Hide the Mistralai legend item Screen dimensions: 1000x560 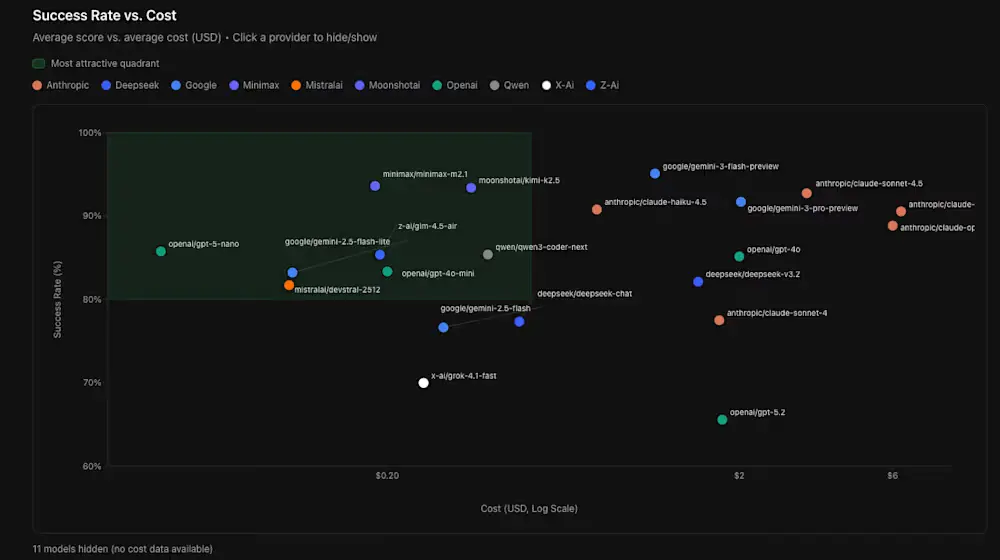tap(318, 85)
